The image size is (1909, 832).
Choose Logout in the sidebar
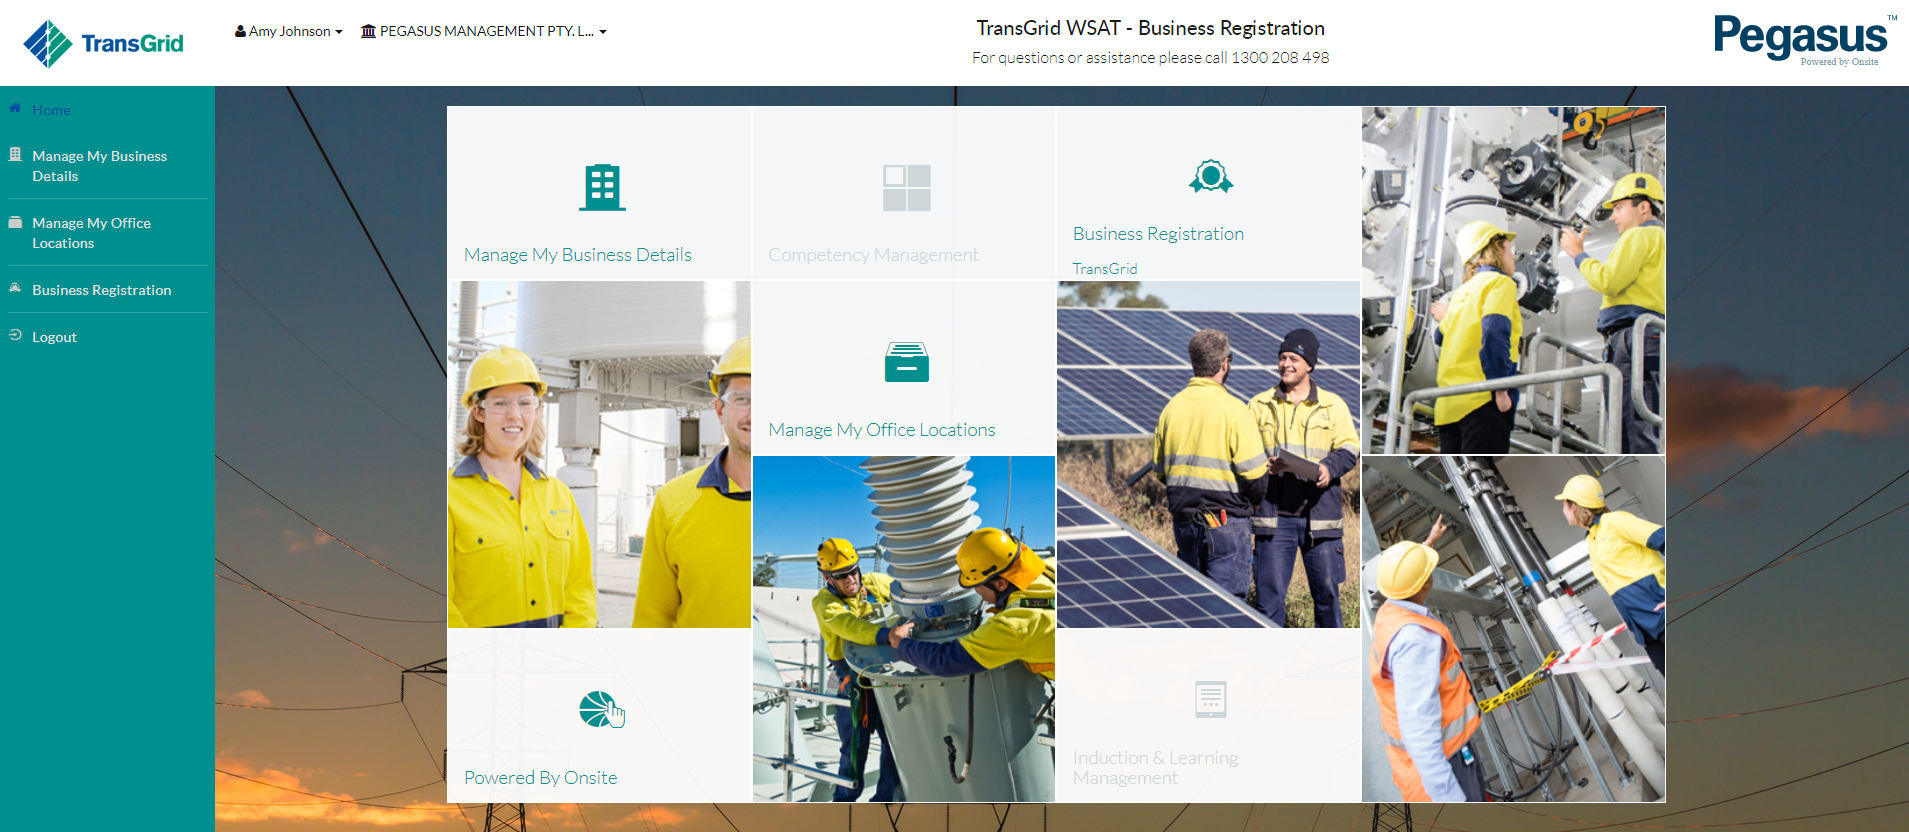[54, 337]
